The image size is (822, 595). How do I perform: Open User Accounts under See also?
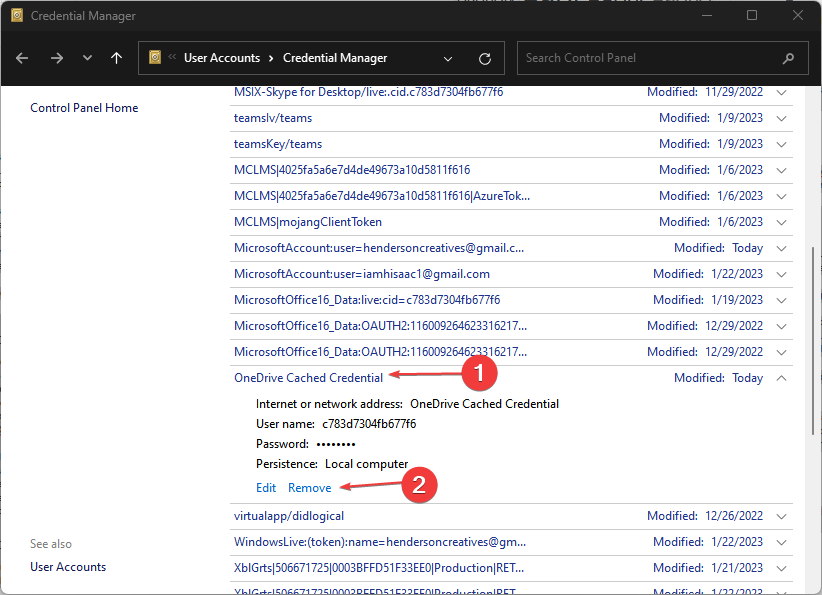[x=68, y=567]
